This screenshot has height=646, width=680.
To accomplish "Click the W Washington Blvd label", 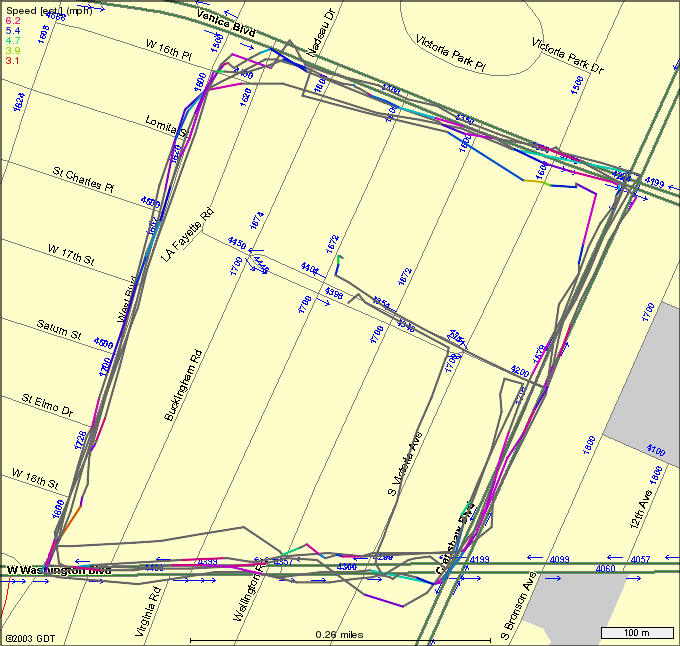I will pyautogui.click(x=59, y=570).
